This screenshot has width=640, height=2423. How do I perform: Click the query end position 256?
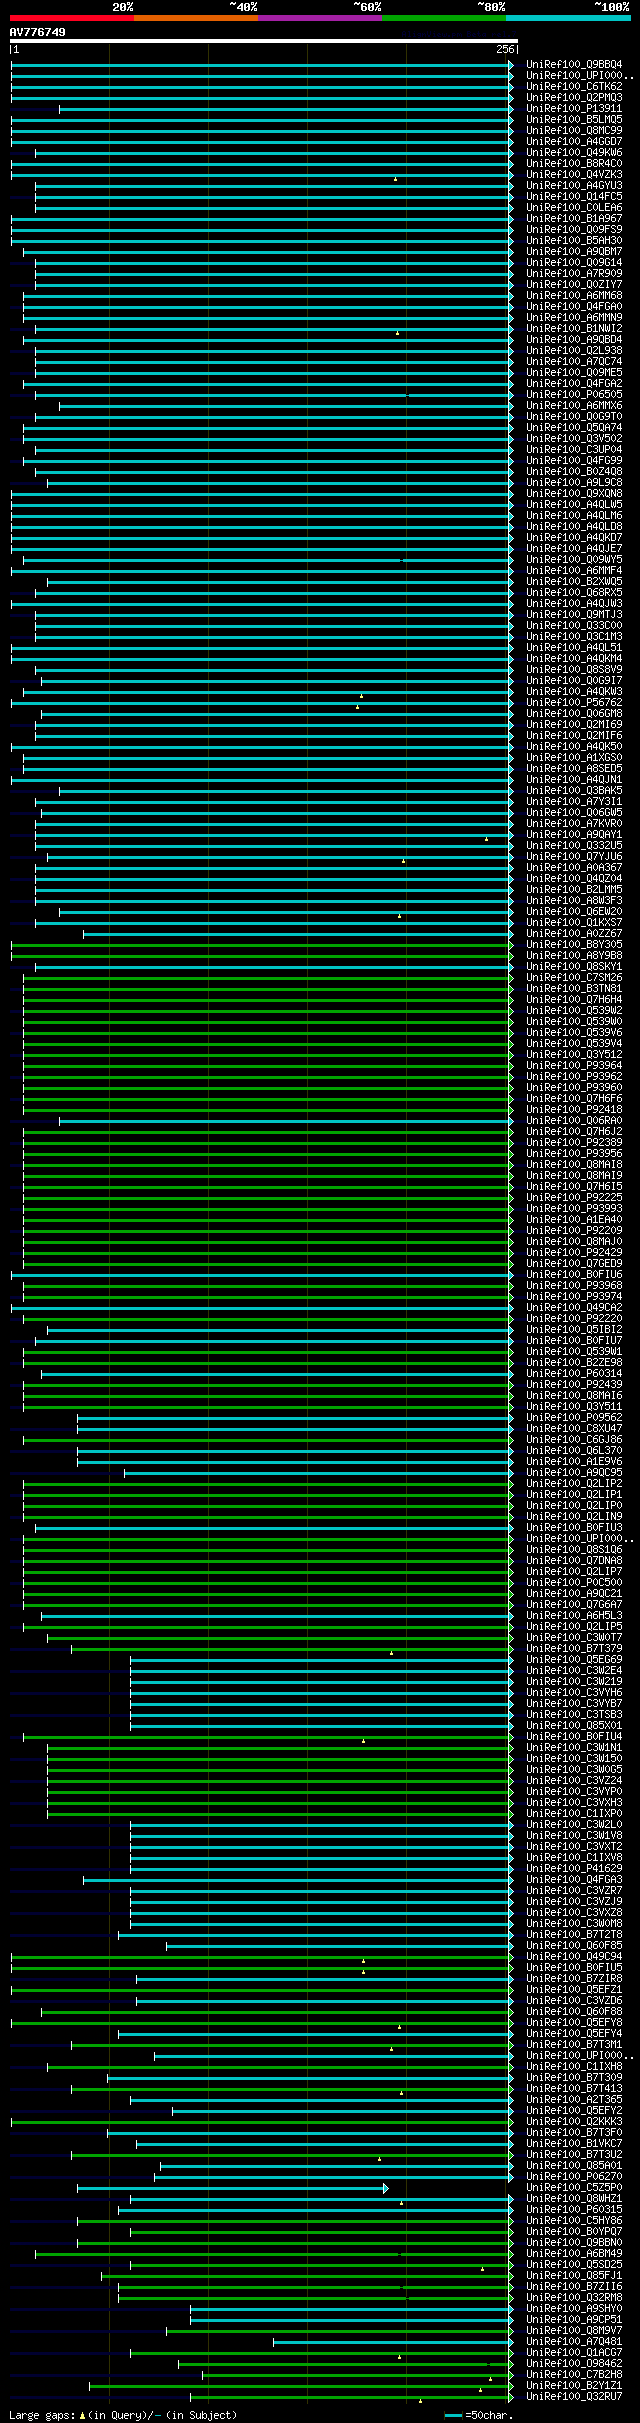[505, 49]
